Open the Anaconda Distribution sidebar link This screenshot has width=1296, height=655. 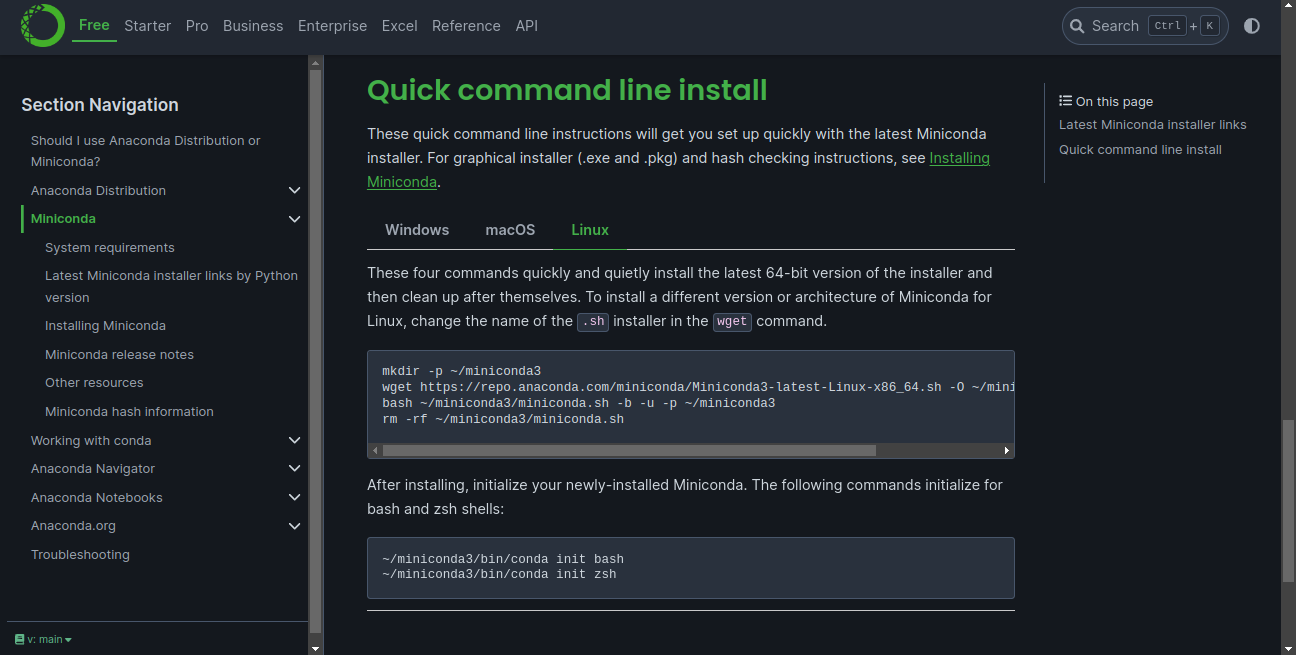(x=98, y=190)
